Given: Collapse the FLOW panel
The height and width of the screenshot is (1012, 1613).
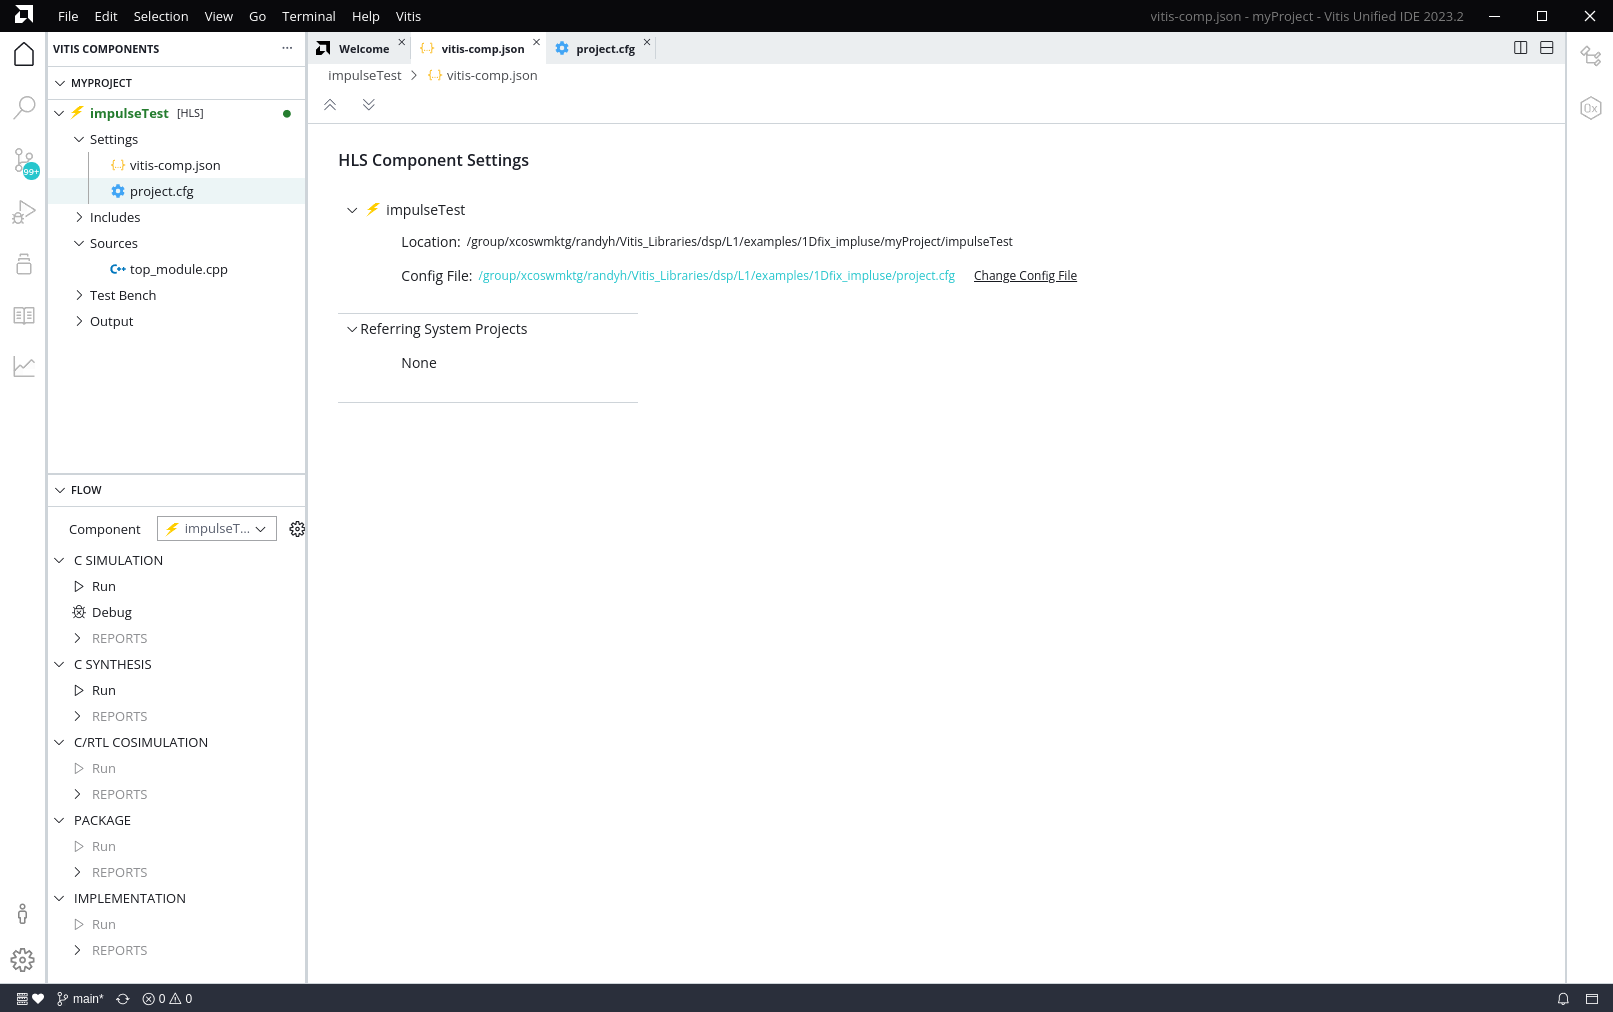Looking at the screenshot, I should [x=60, y=490].
